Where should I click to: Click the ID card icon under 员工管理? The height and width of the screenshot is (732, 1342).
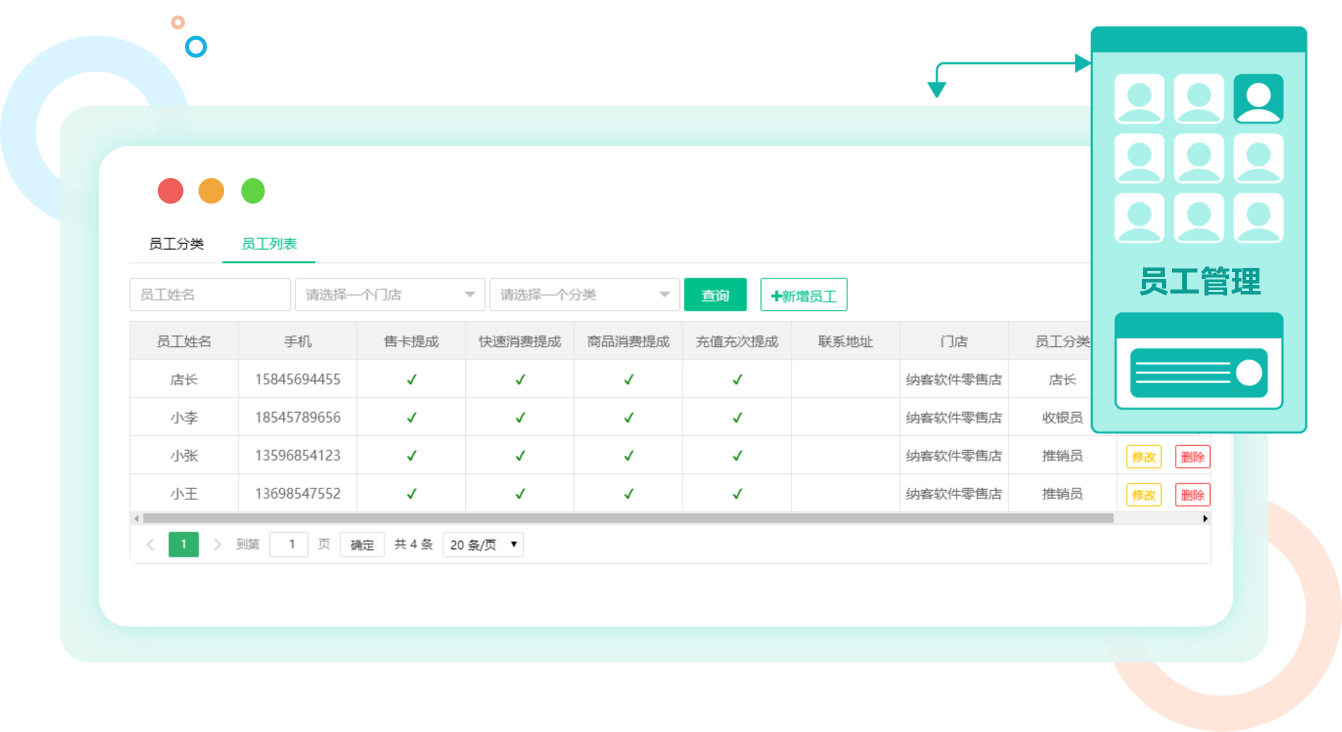(1198, 373)
